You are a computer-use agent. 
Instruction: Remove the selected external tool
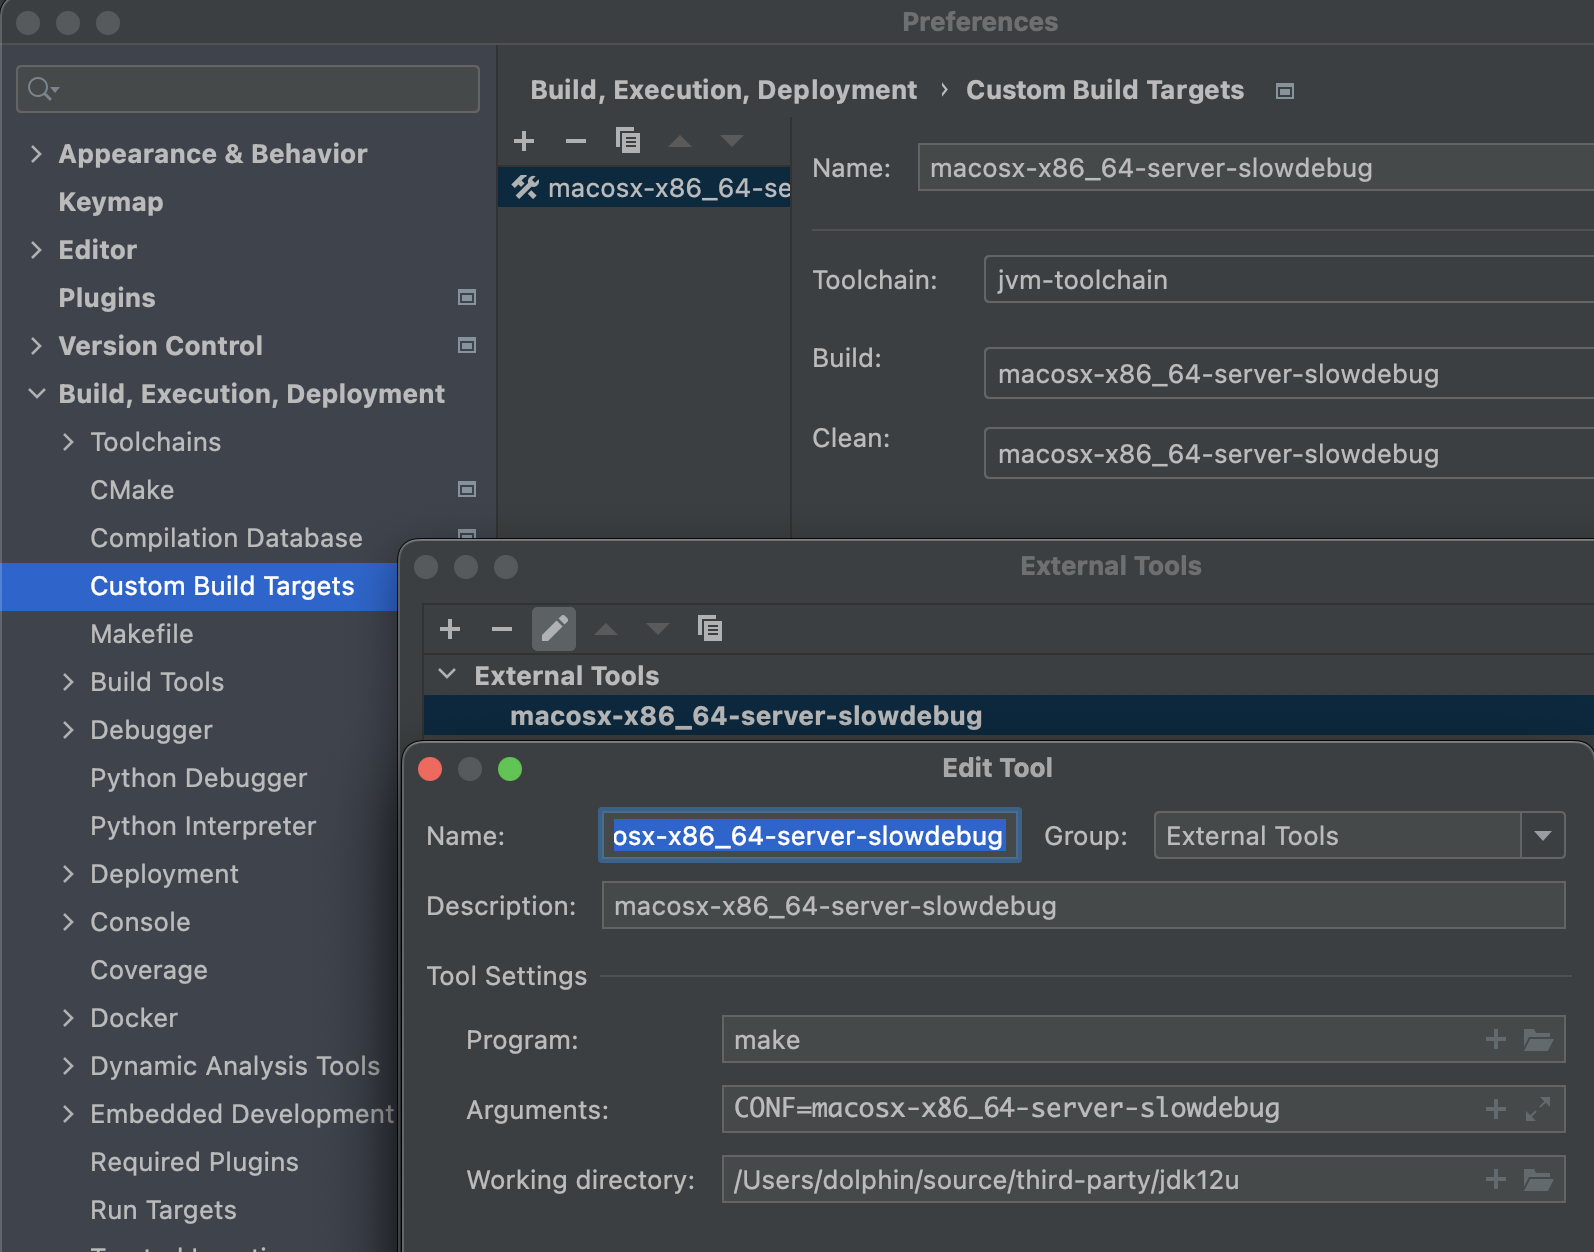502,629
